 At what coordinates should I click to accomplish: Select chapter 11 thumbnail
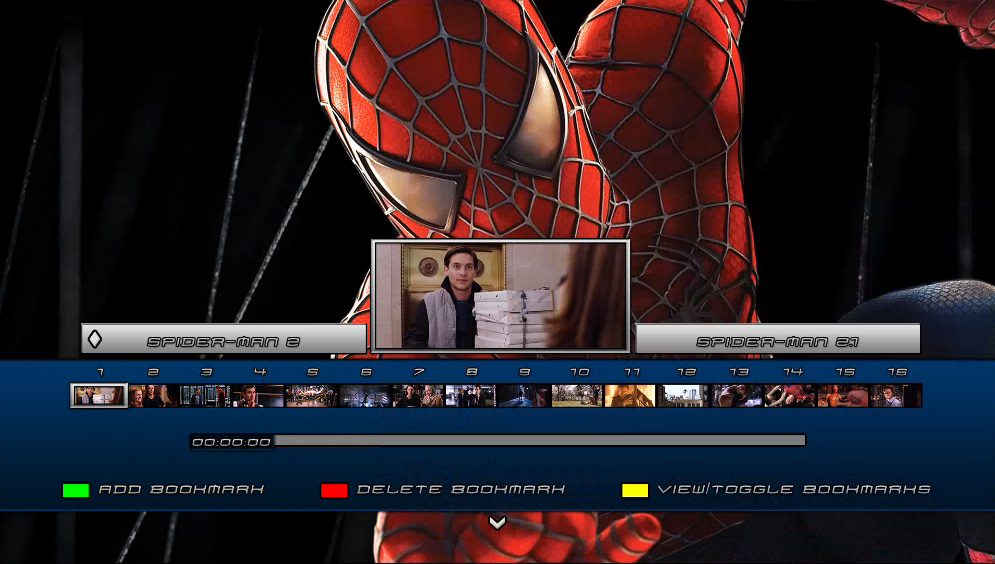click(x=630, y=396)
